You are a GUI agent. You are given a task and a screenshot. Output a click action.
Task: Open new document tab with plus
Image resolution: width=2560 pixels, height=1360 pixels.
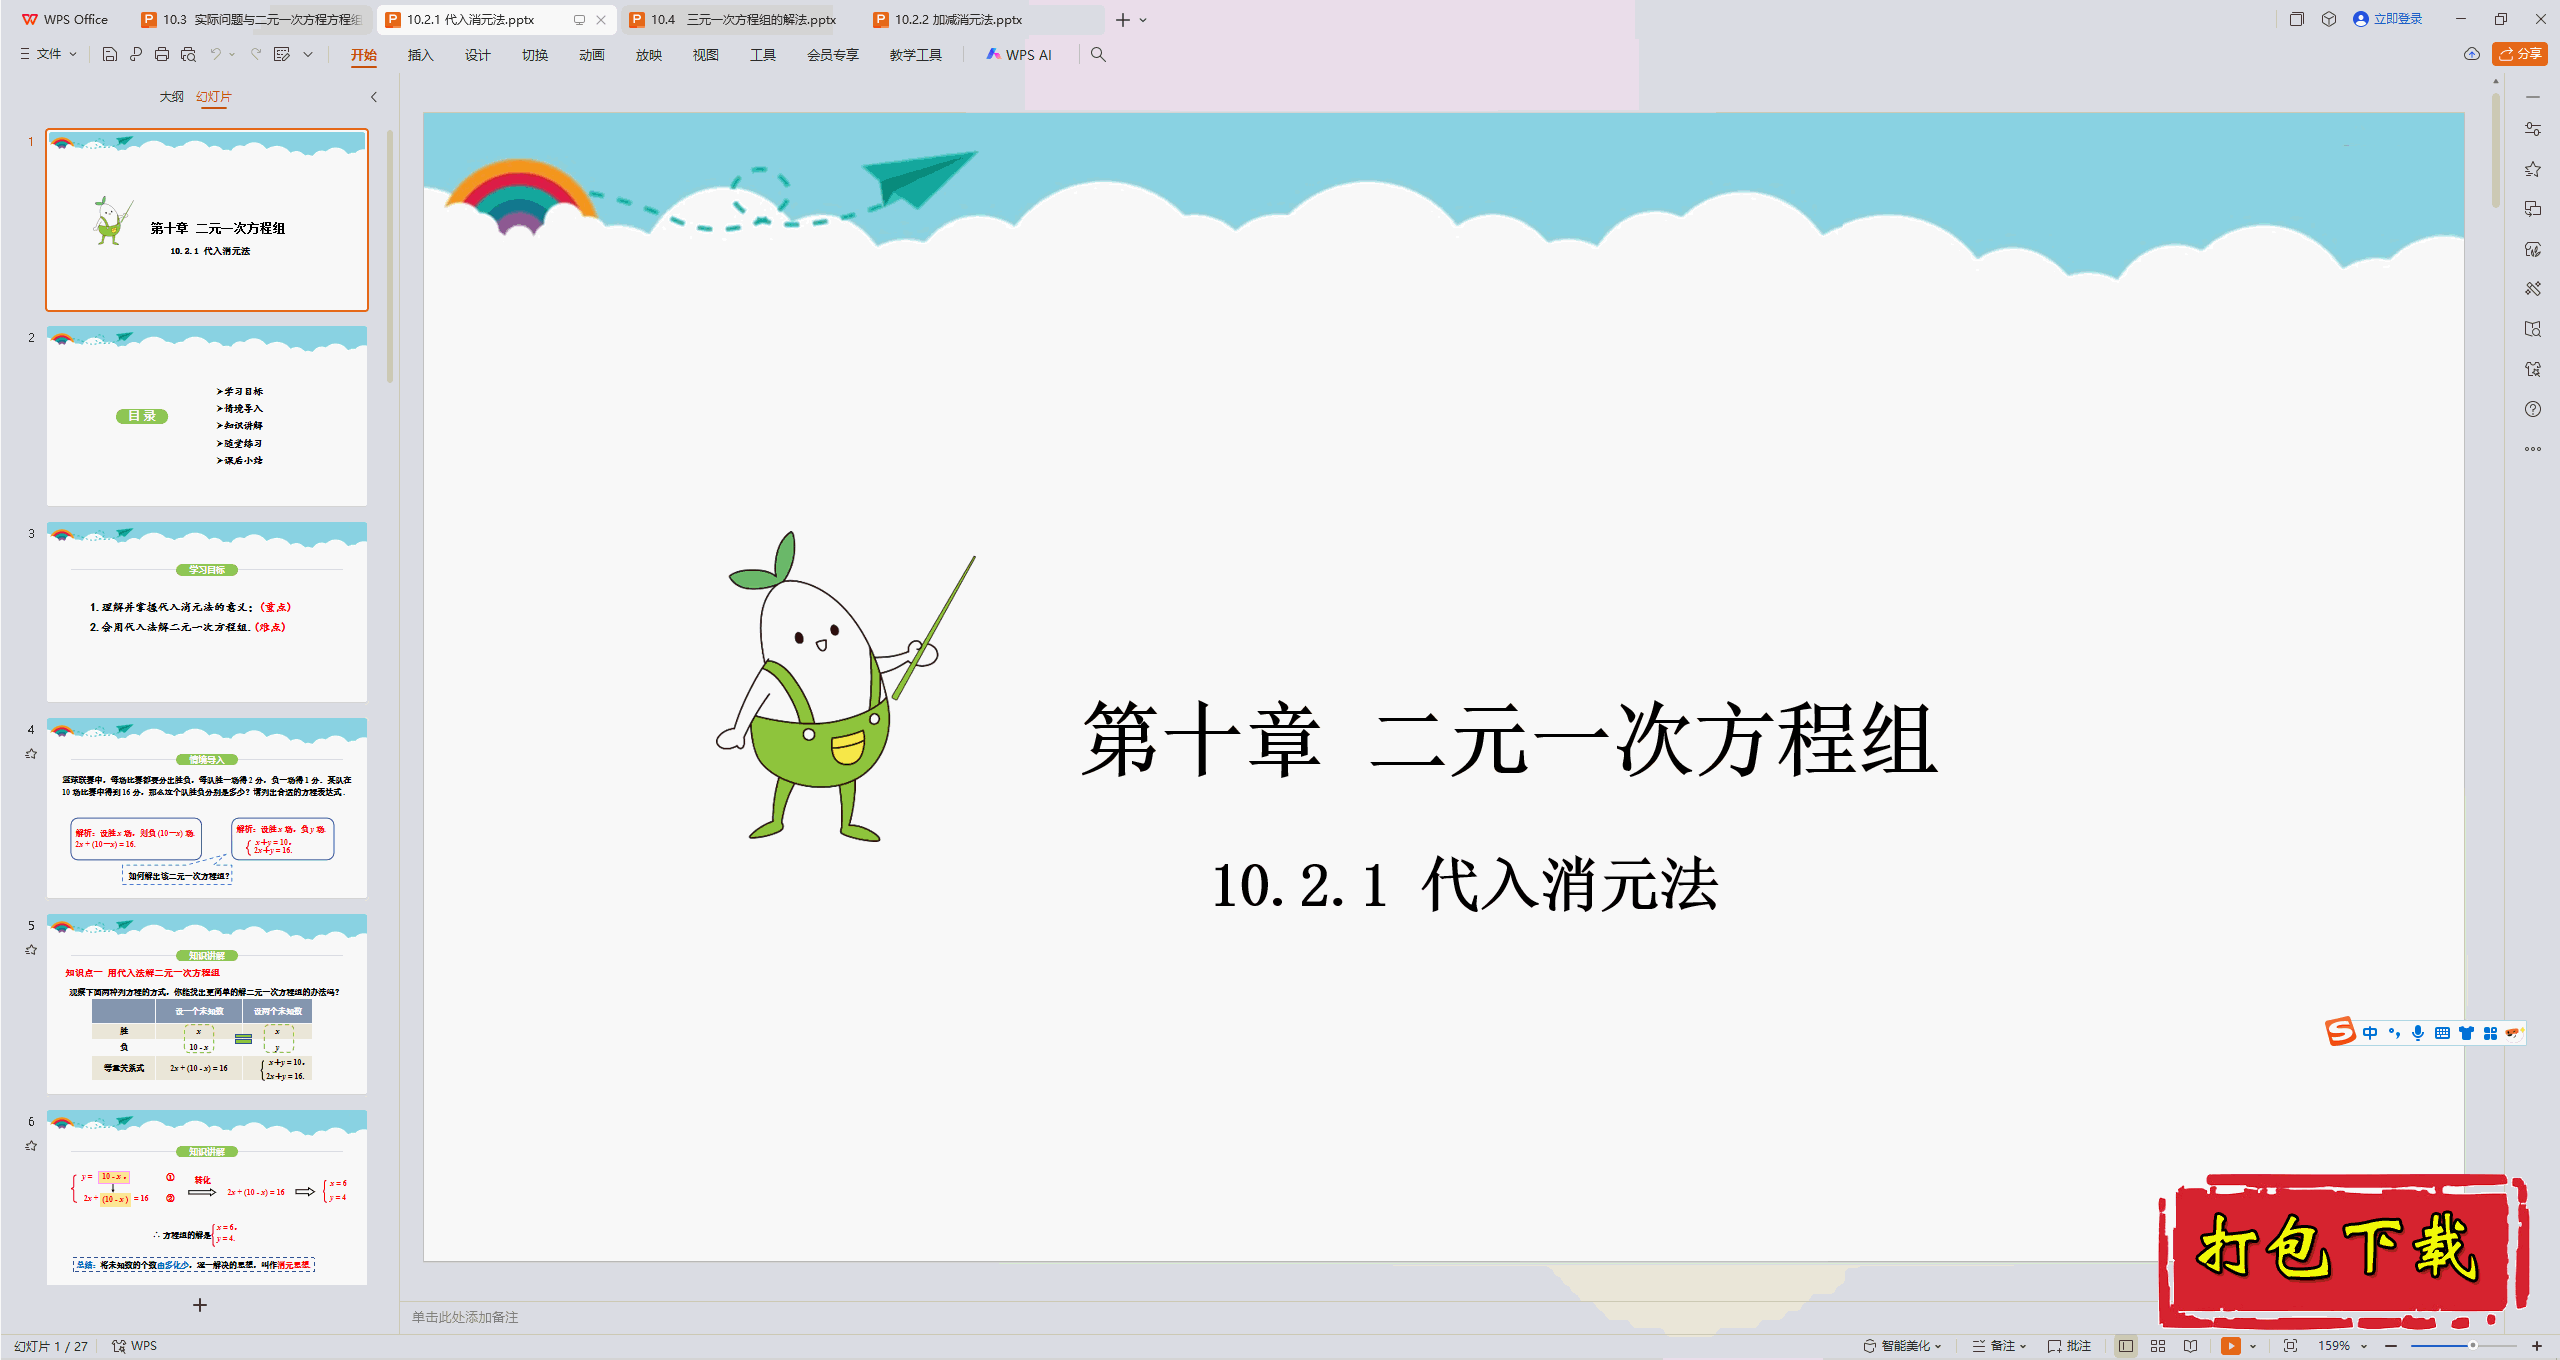[x=1123, y=20]
